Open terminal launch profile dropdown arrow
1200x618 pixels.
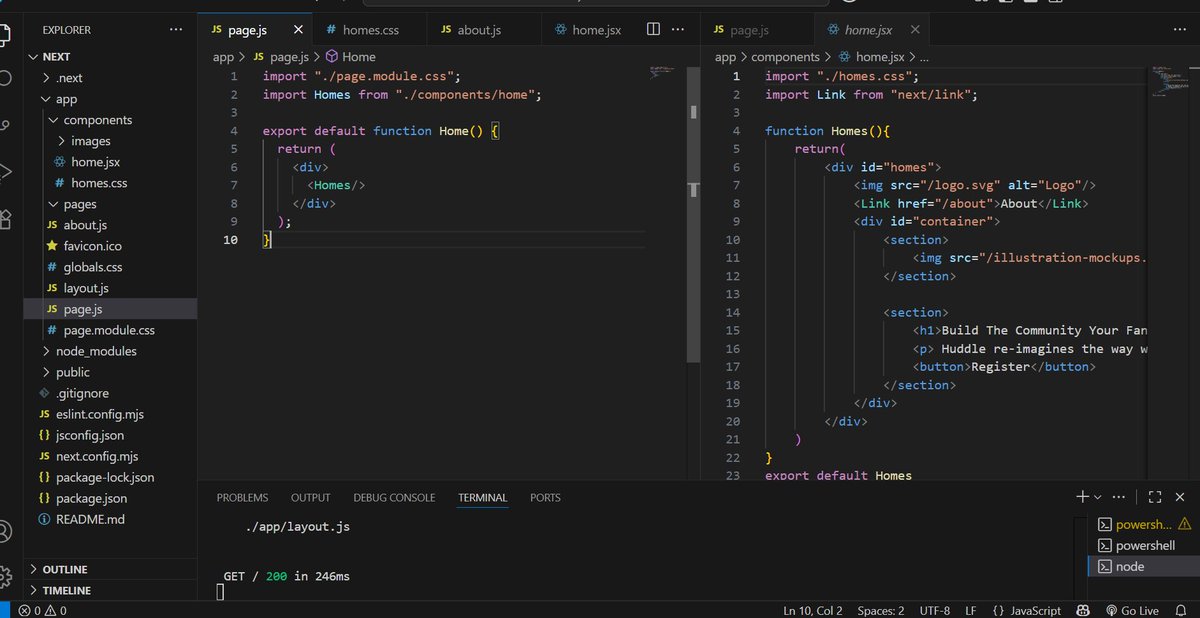click(1097, 497)
